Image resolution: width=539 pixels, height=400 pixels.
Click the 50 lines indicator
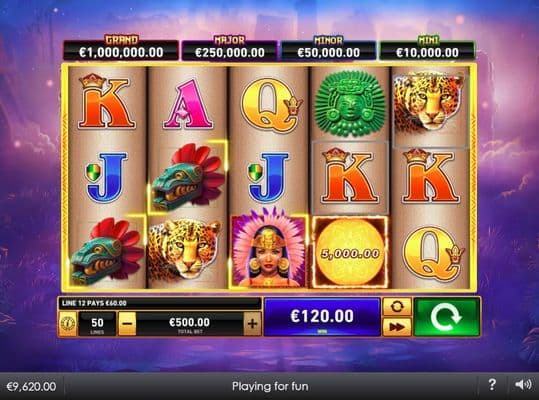click(97, 324)
